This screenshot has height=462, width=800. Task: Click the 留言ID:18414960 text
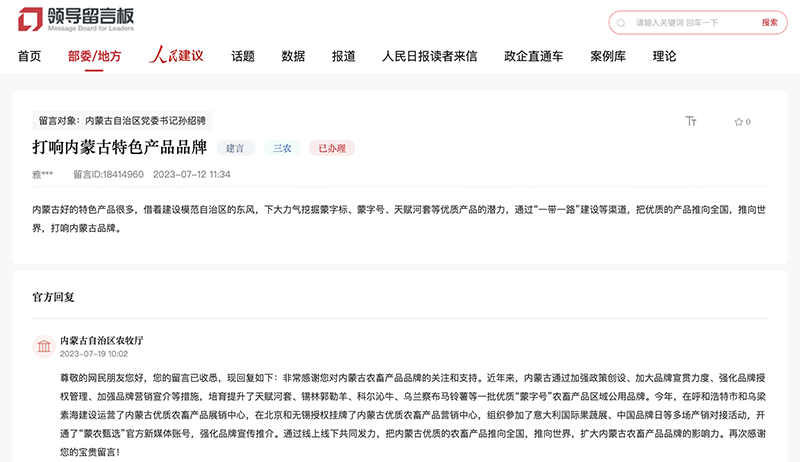coord(108,174)
